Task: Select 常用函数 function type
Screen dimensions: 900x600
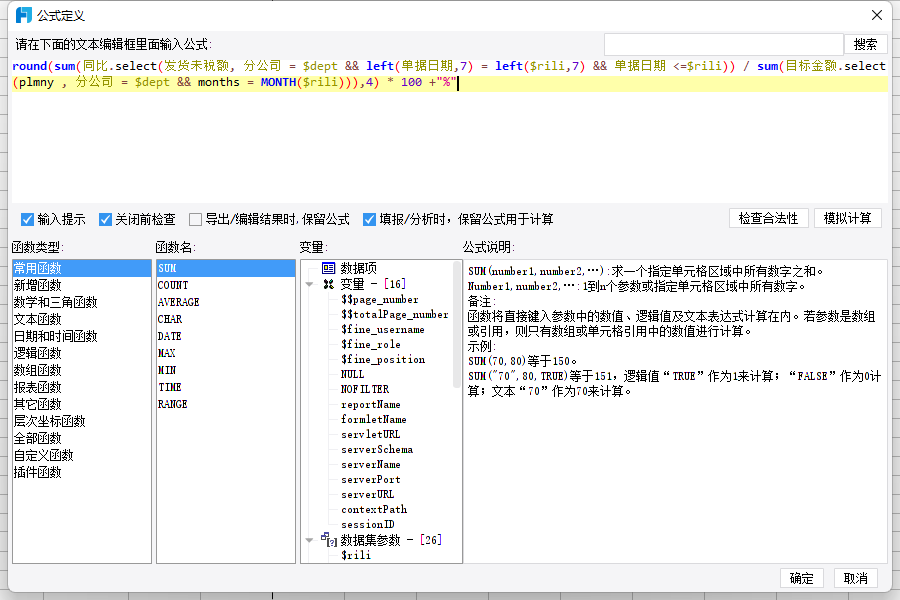Action: [82, 268]
